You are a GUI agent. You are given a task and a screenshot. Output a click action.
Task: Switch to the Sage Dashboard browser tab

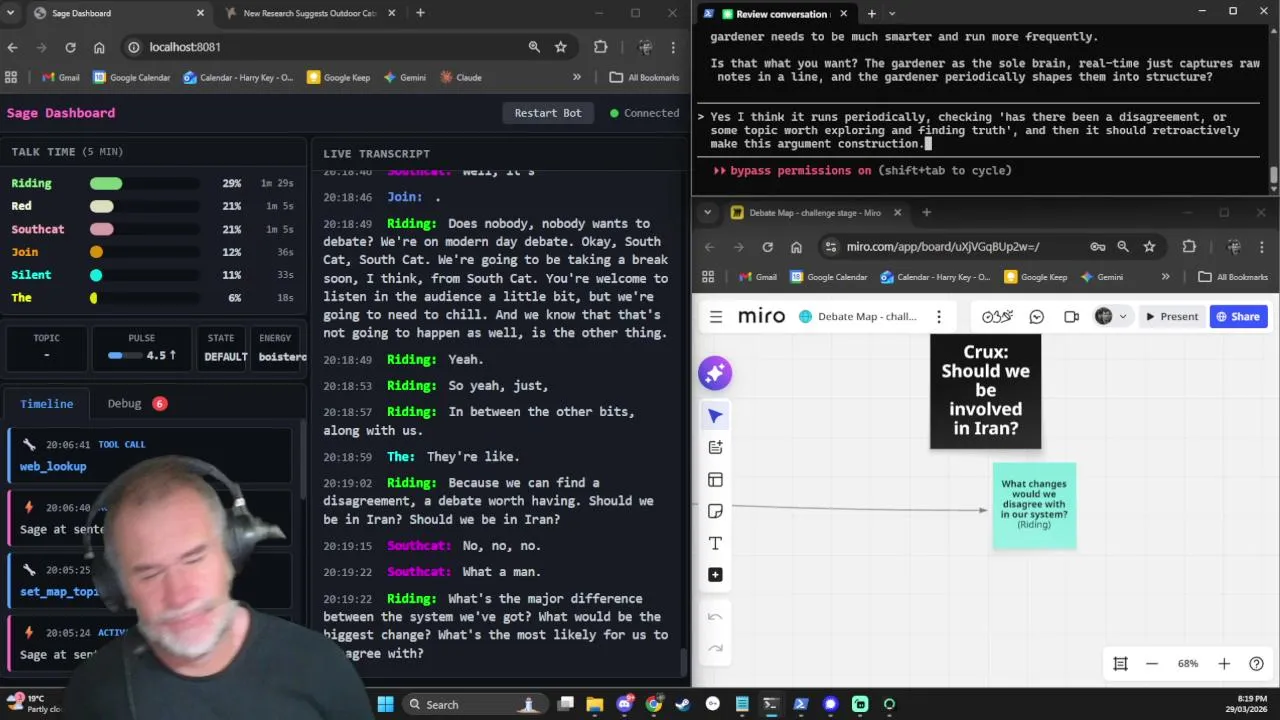point(118,13)
